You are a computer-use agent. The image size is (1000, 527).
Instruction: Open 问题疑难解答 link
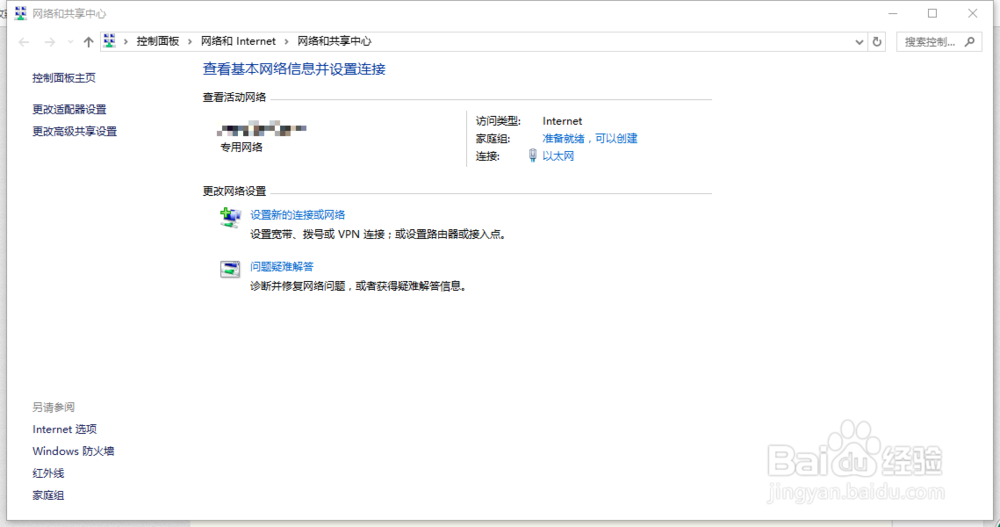281,267
